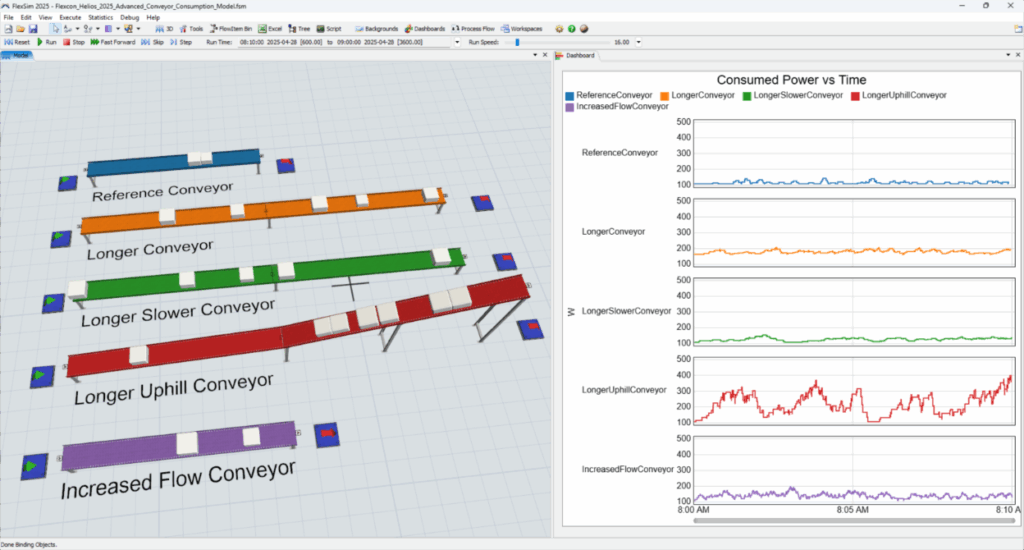Click the Reset simulation button
Viewport: 1024px width, 550px height.
[x=17, y=43]
